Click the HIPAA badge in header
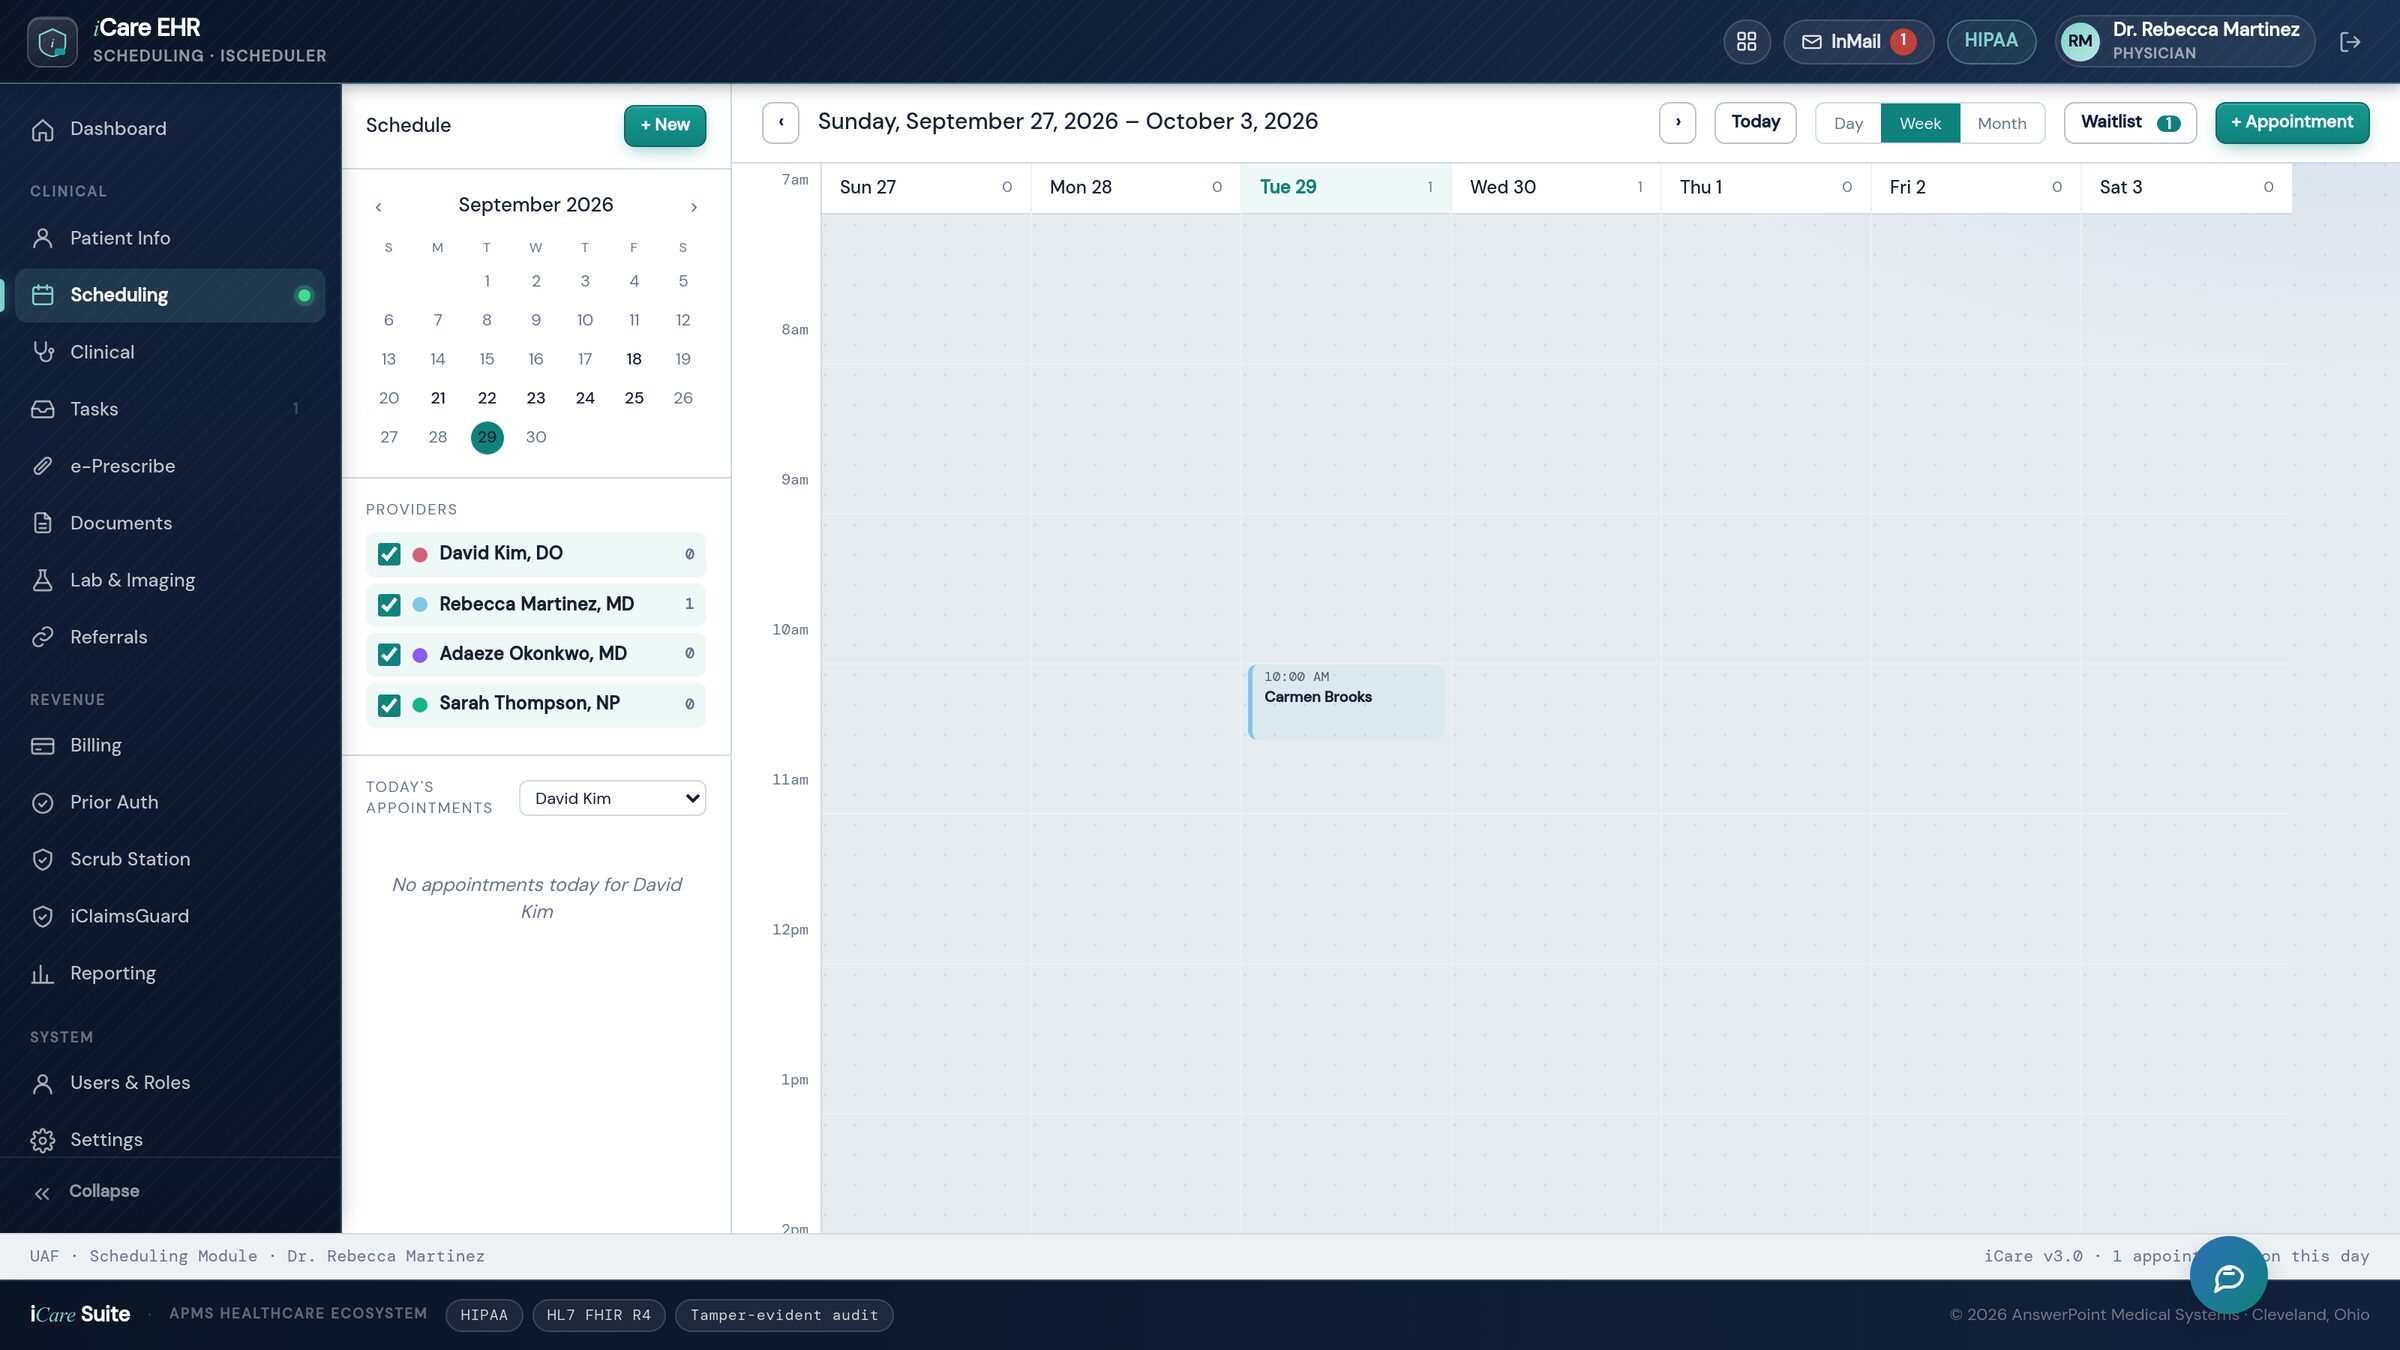Image resolution: width=2400 pixels, height=1350 pixels. click(x=1990, y=41)
